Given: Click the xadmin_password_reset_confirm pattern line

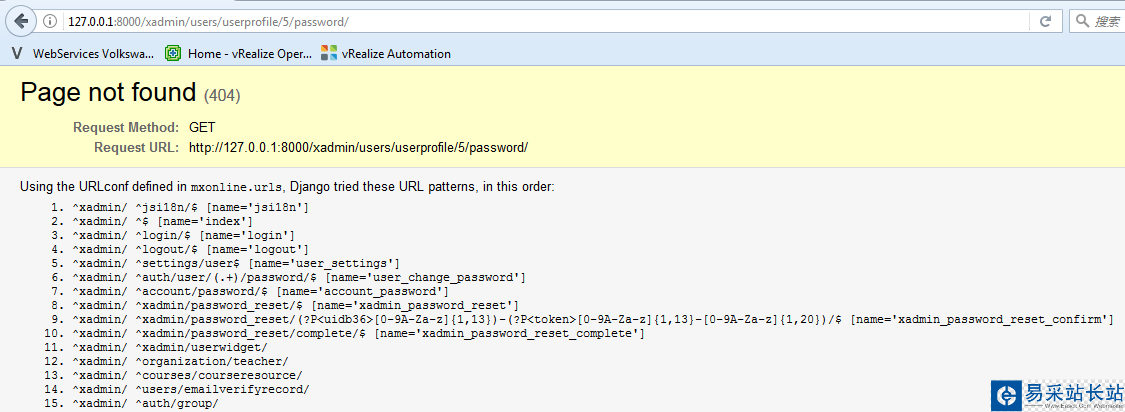Looking at the screenshot, I should pos(592,319).
